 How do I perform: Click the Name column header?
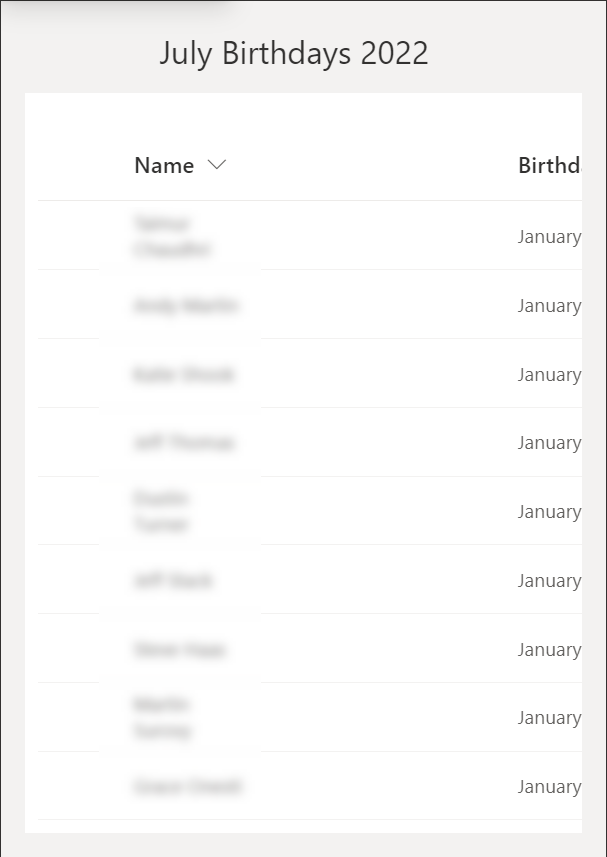[x=165, y=166]
